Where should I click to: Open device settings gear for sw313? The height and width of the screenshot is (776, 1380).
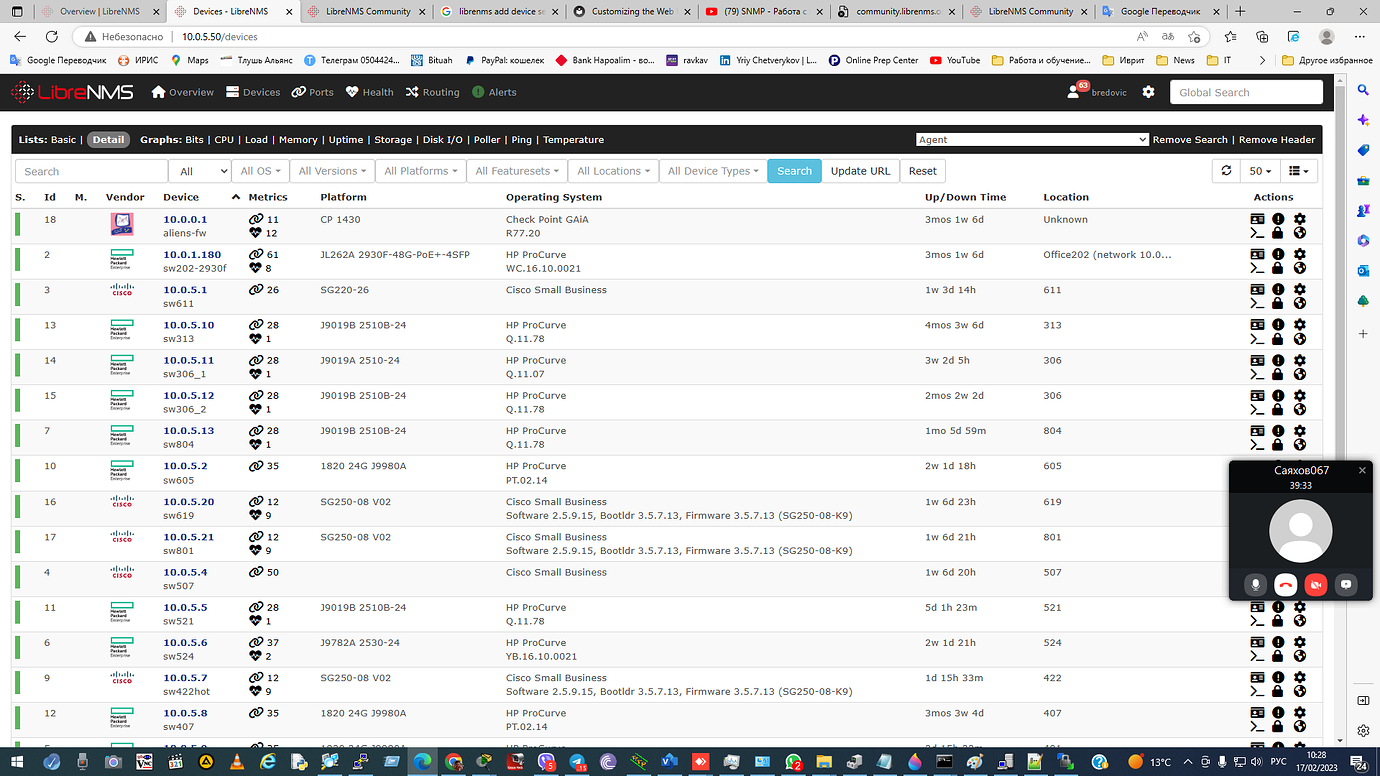click(1299, 323)
